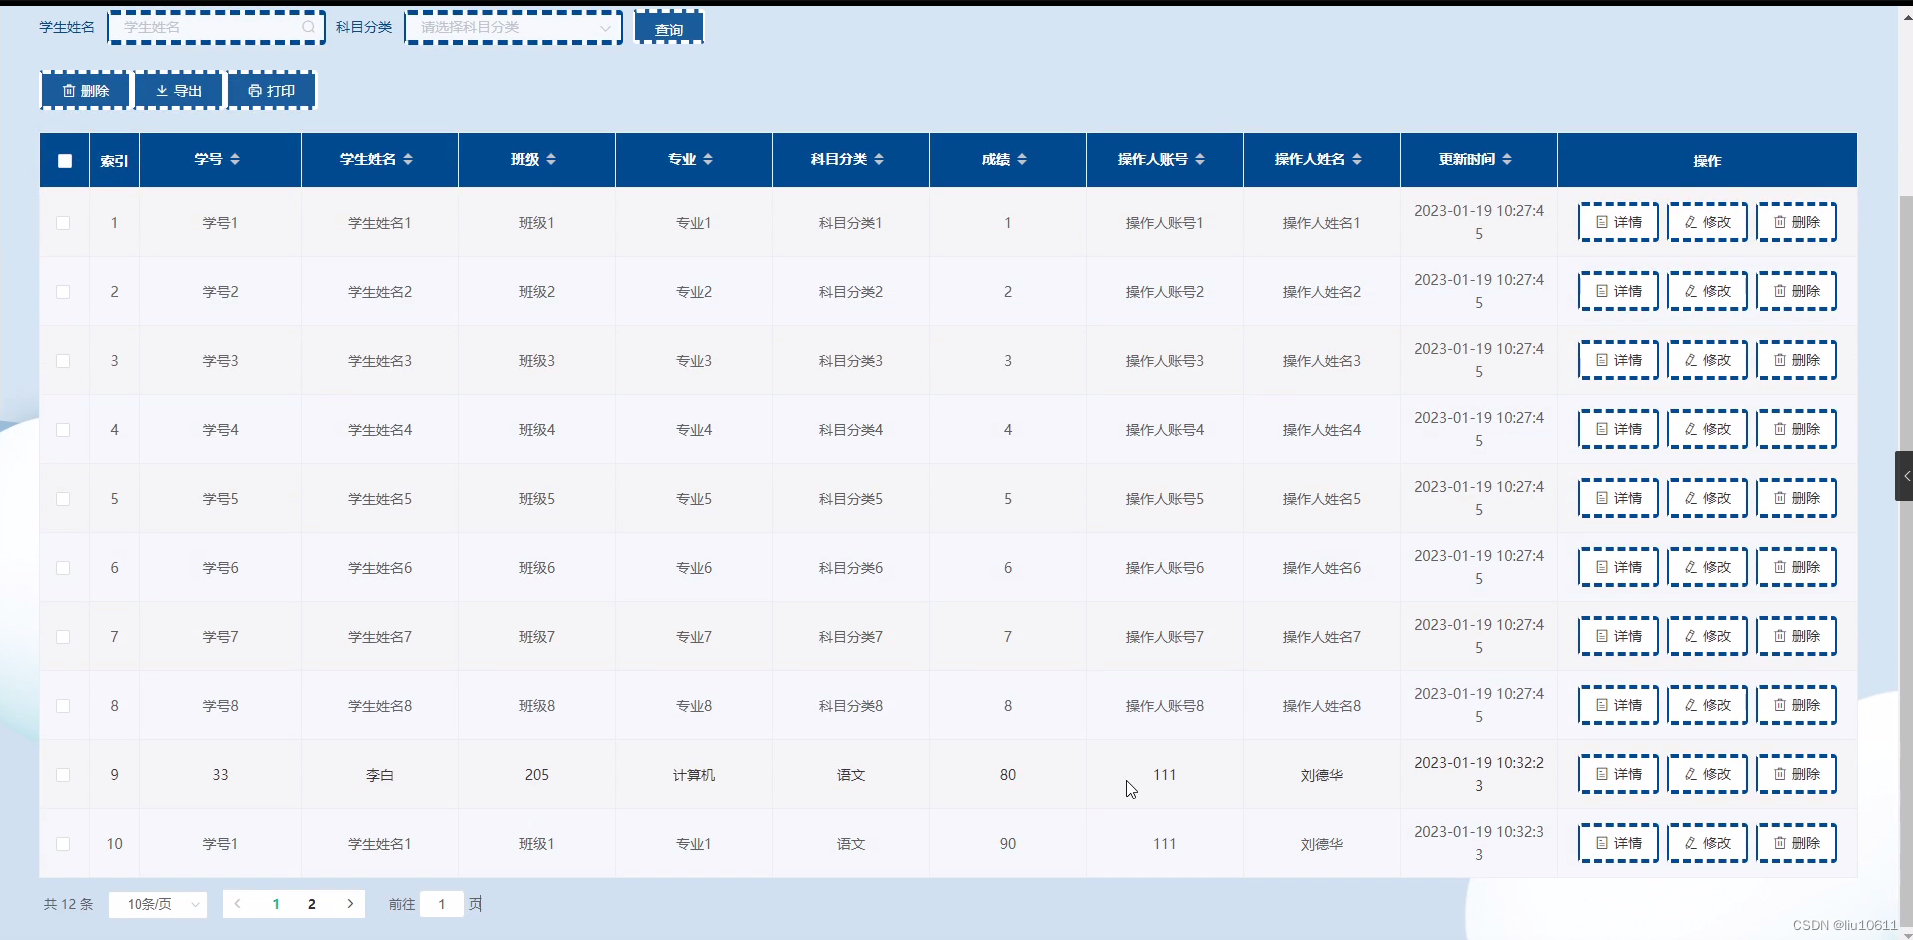Check the checkbox for row 1

63,223
